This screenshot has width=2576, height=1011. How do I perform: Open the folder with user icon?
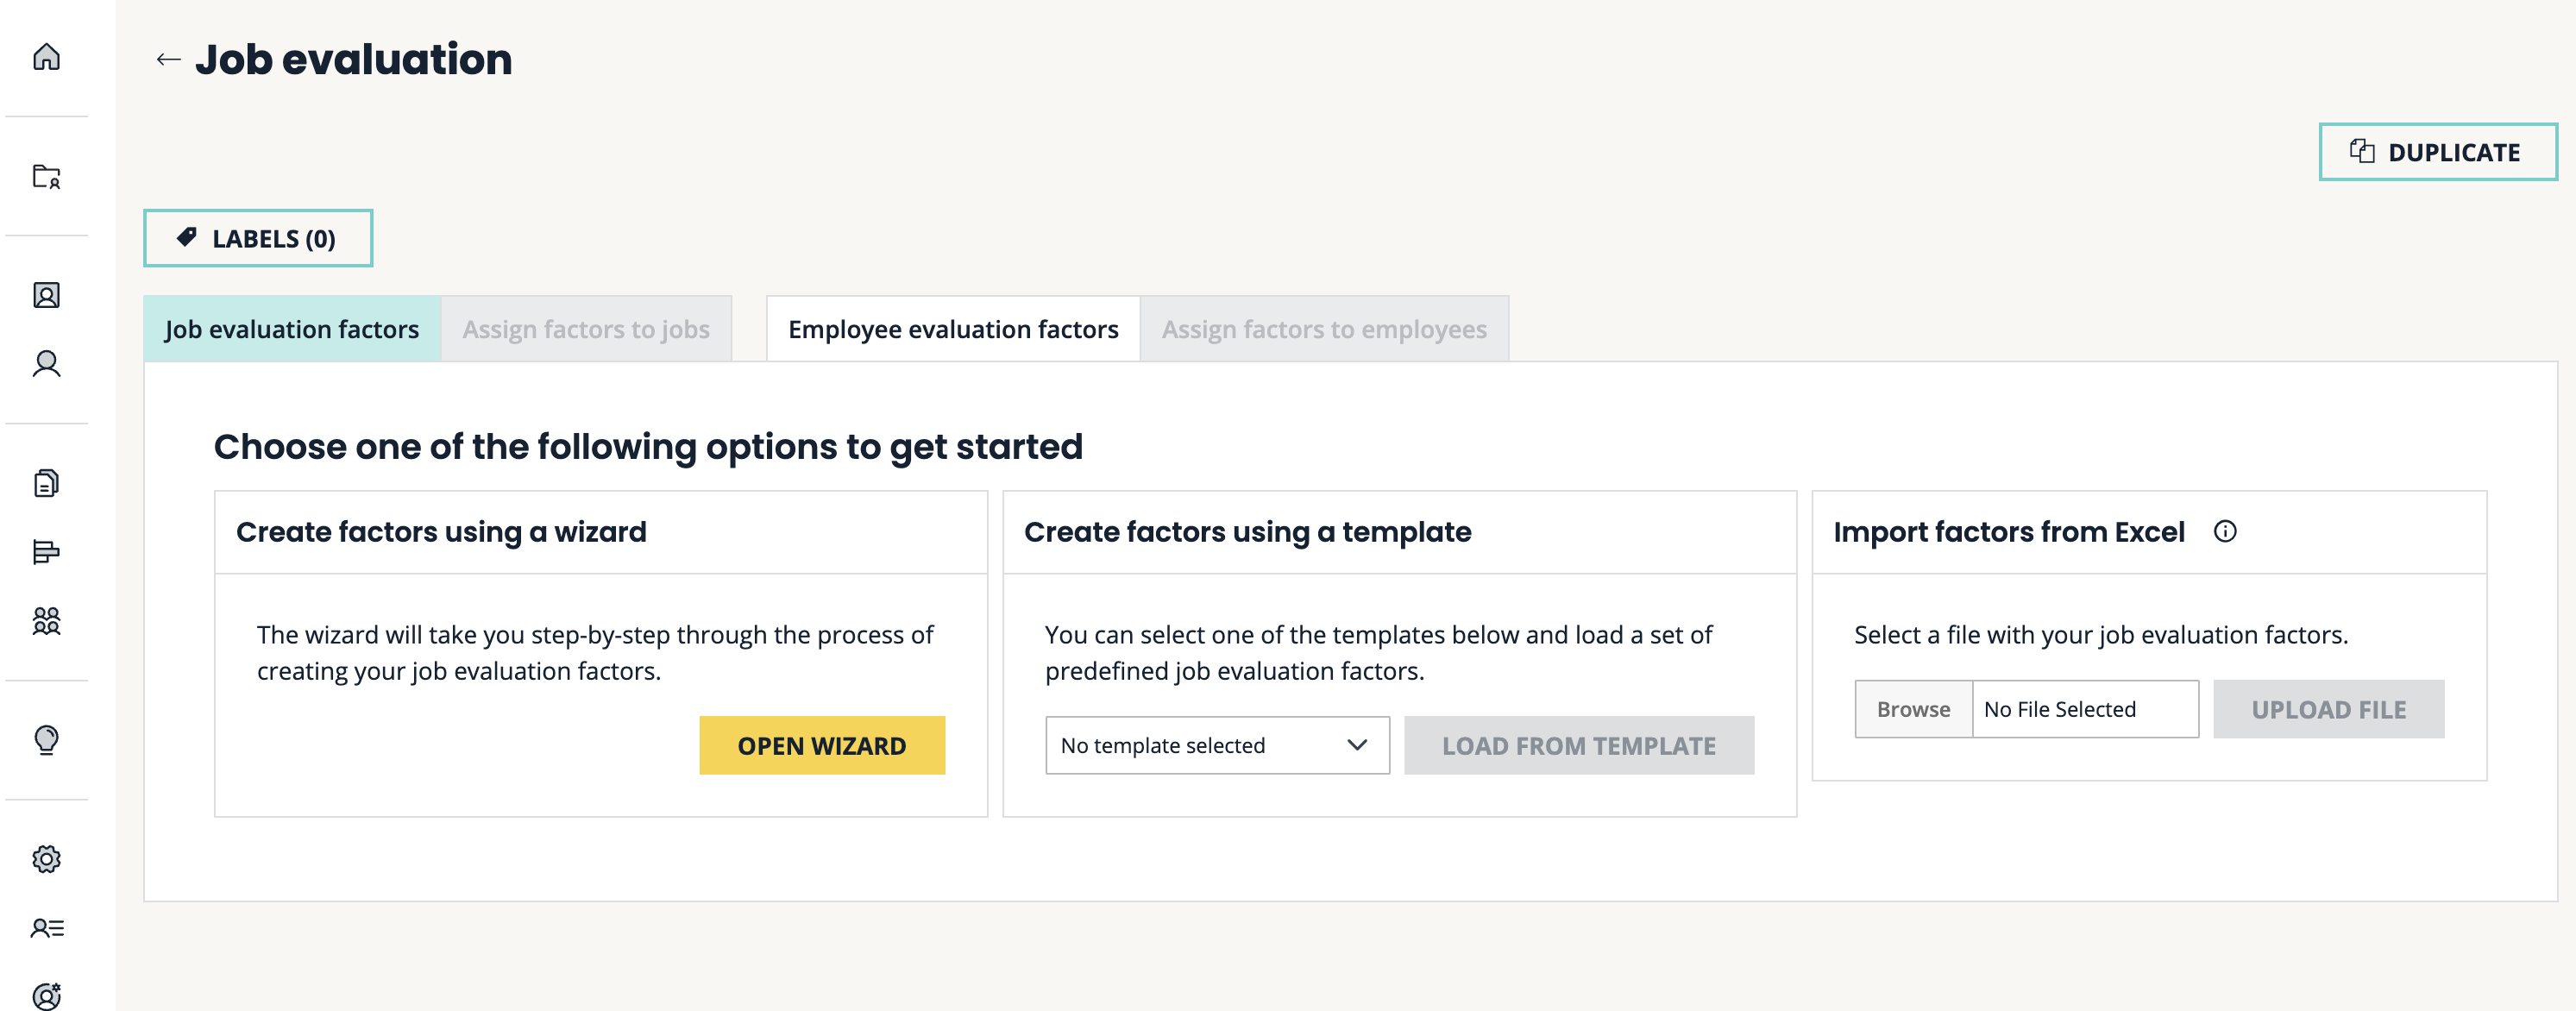46,177
